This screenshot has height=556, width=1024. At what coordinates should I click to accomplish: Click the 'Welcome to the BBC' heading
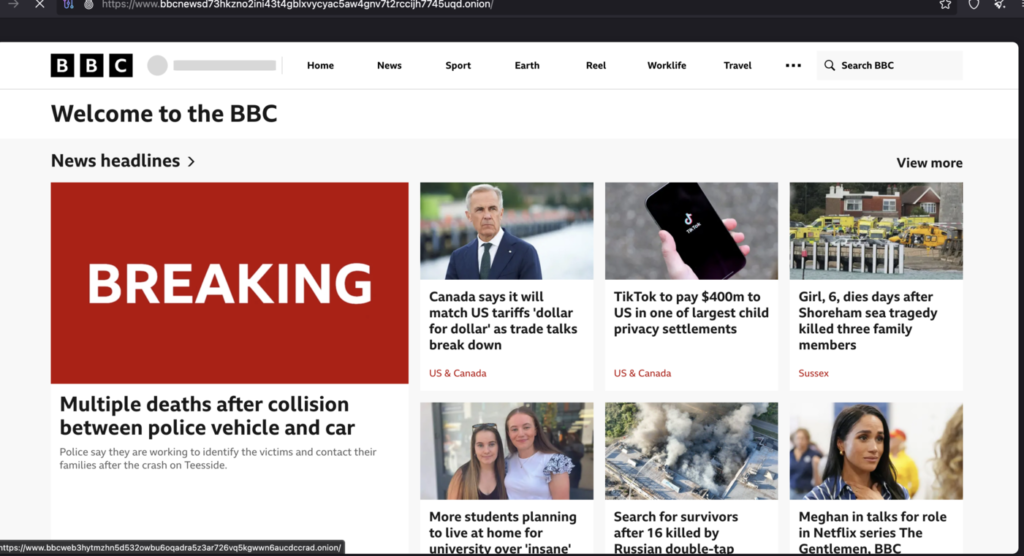164,114
